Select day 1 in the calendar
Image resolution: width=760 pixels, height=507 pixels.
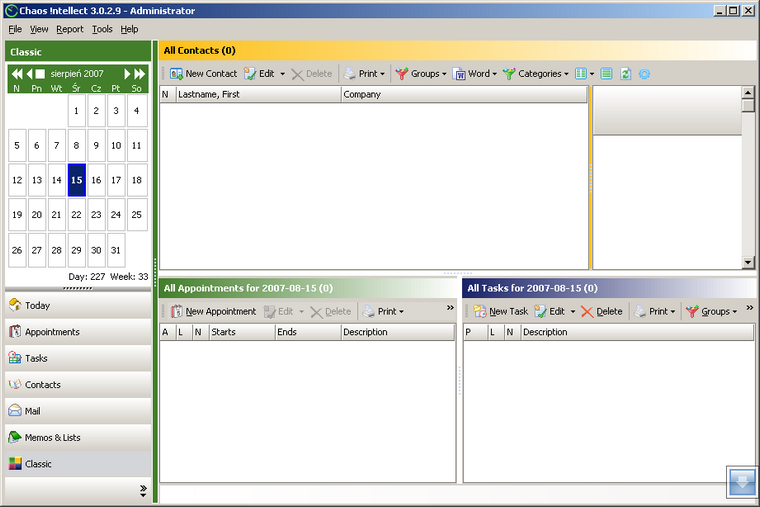click(77, 111)
